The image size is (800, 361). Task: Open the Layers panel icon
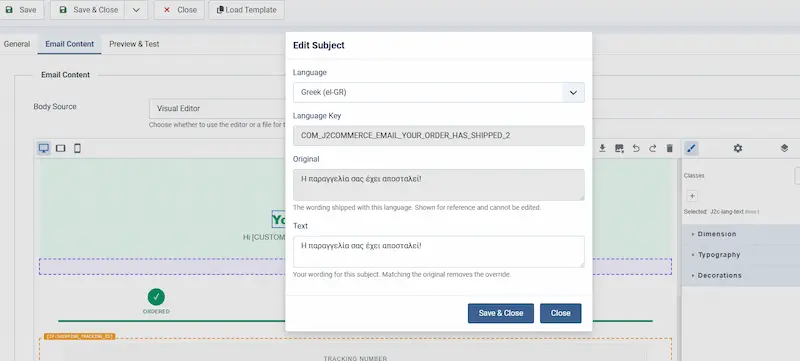[784, 148]
